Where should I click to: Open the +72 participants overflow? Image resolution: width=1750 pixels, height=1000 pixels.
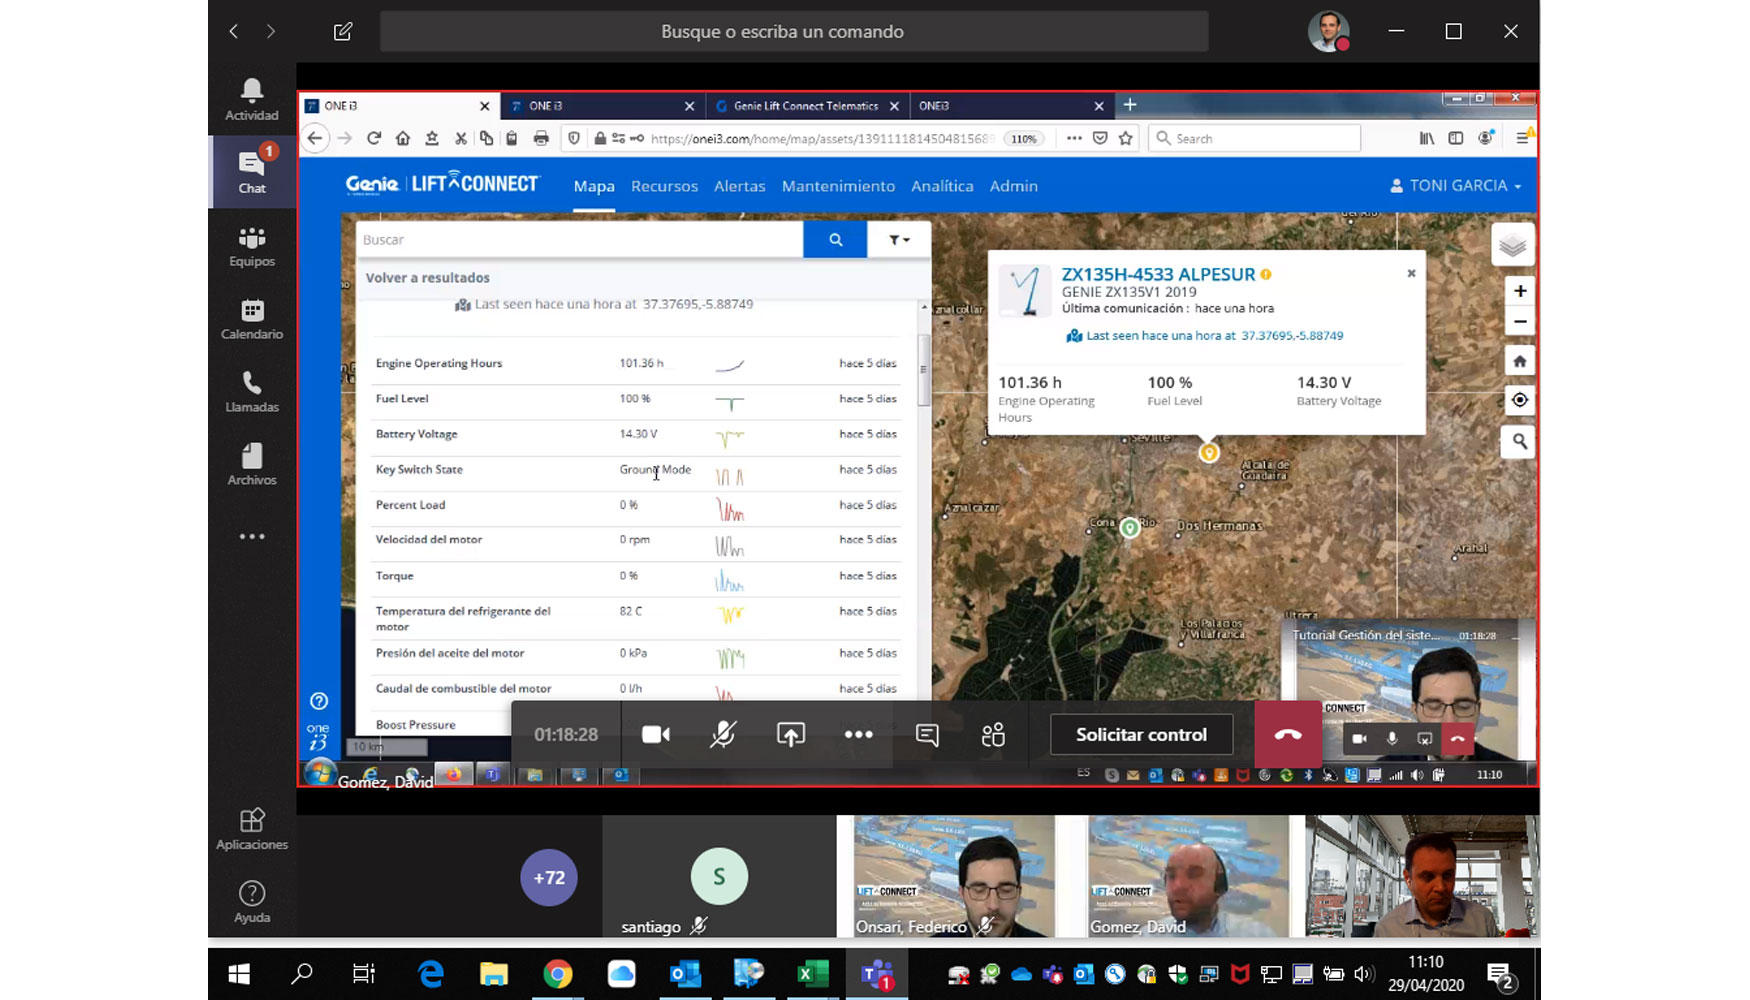pyautogui.click(x=549, y=878)
